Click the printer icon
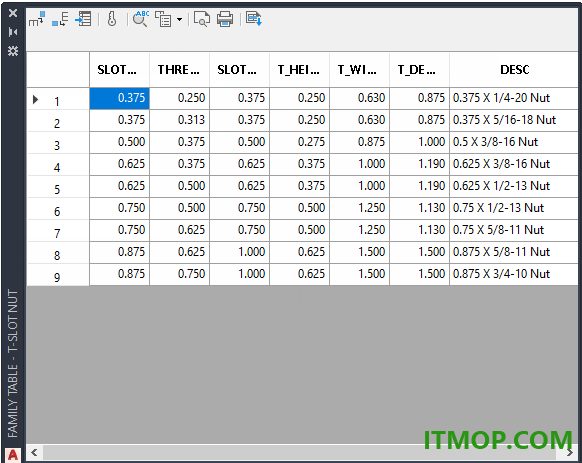The height and width of the screenshot is (463, 582). (225, 19)
